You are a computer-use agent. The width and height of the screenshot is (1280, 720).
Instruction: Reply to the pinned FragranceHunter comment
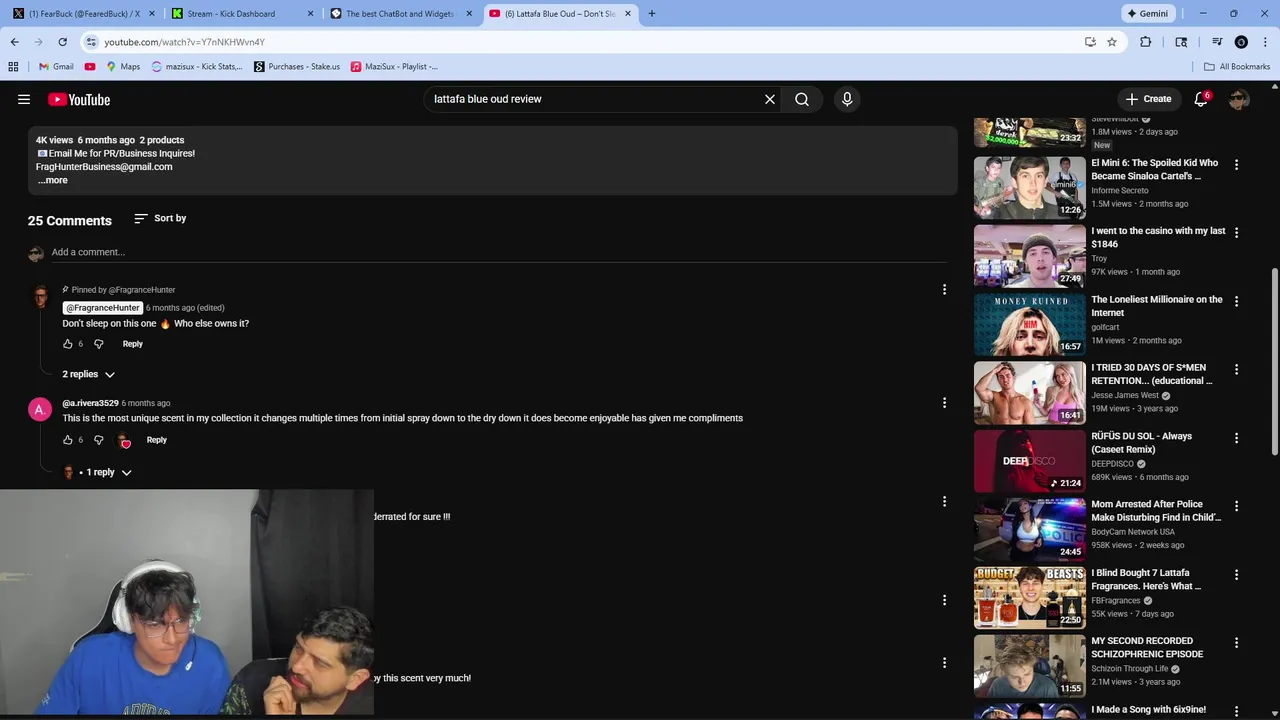point(133,344)
